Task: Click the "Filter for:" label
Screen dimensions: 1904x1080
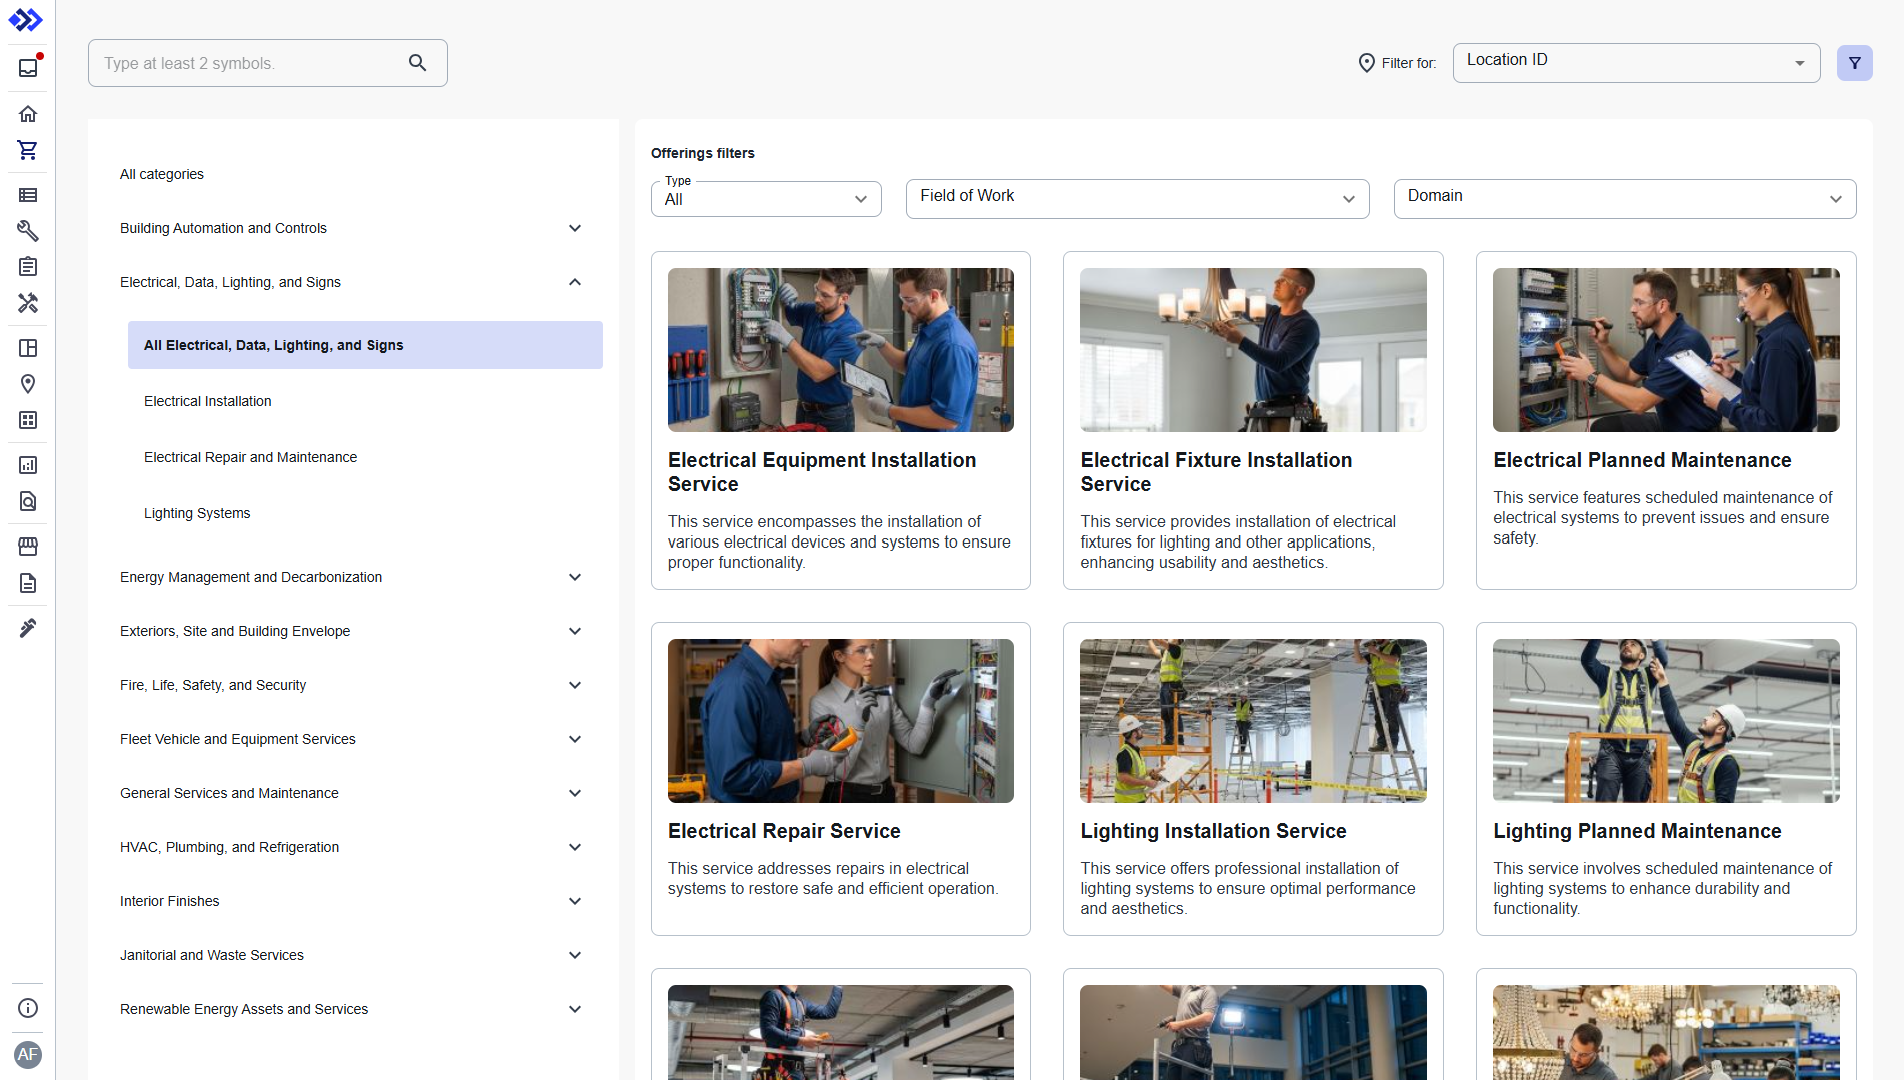Action: 1409,63
